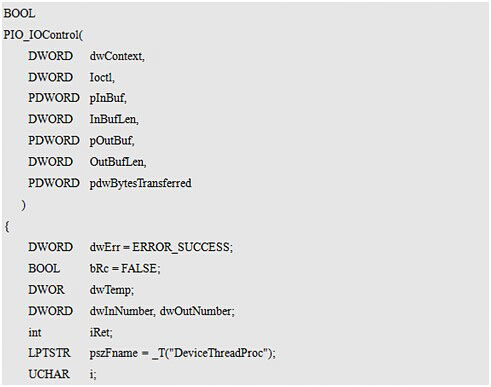Screen dimensions: 491x387
Task: Click the misspelled DWOR type keyword
Action: click(46, 290)
